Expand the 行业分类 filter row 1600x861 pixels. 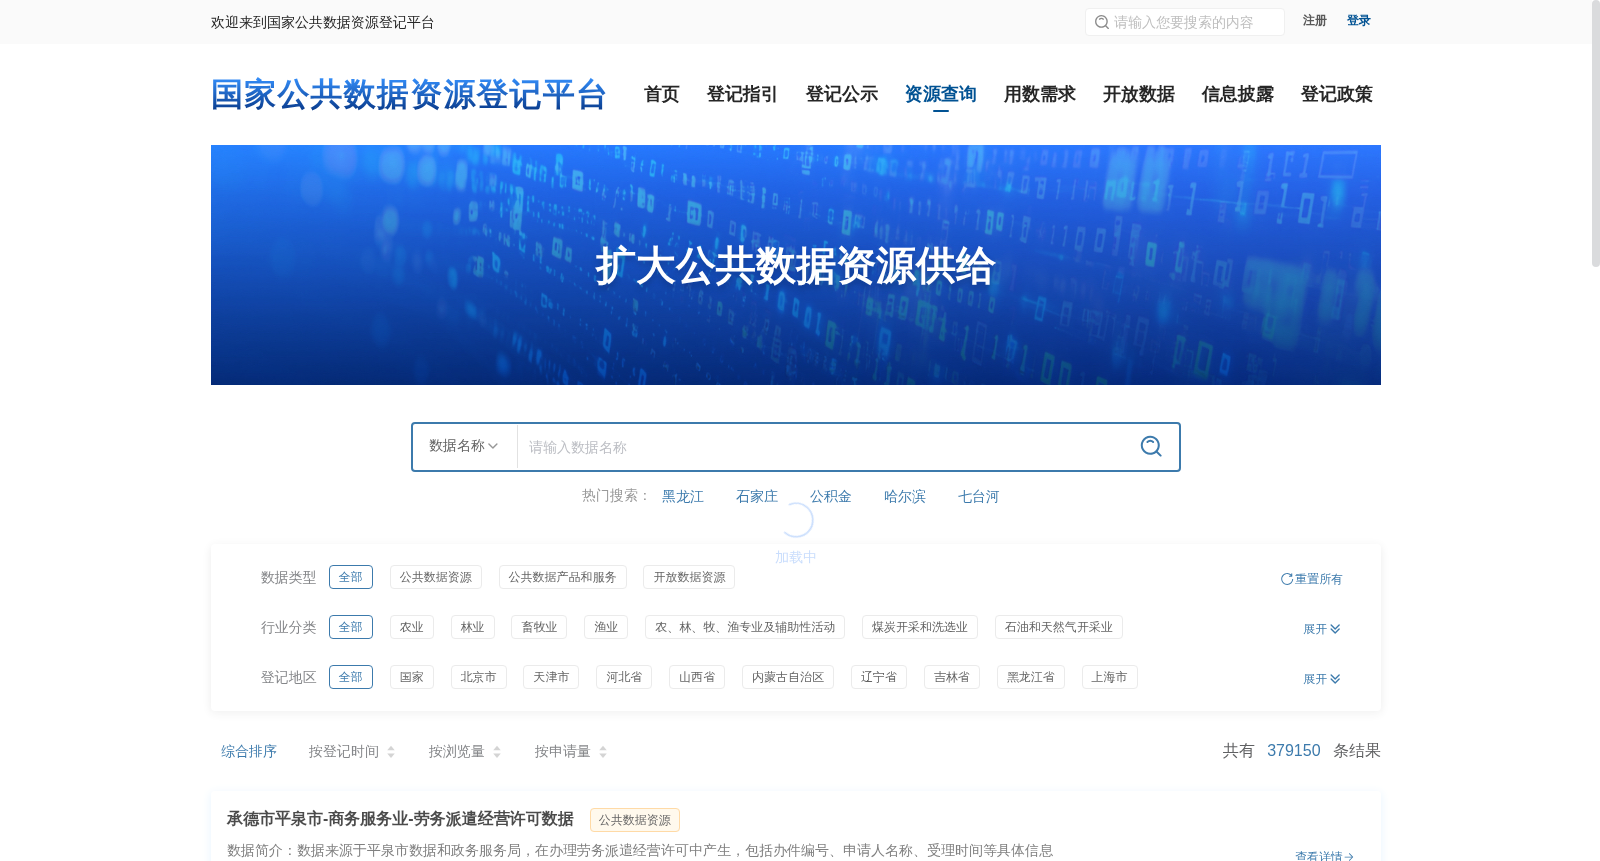[1322, 629]
